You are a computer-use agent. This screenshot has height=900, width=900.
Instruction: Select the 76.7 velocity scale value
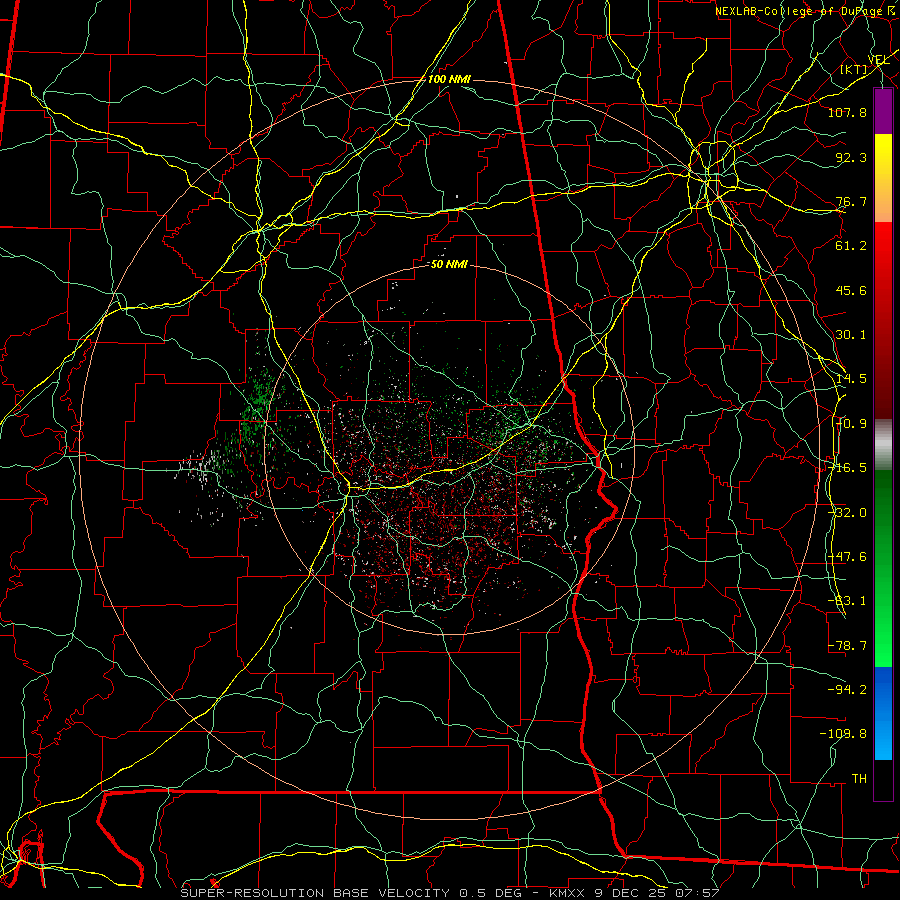[x=851, y=201]
